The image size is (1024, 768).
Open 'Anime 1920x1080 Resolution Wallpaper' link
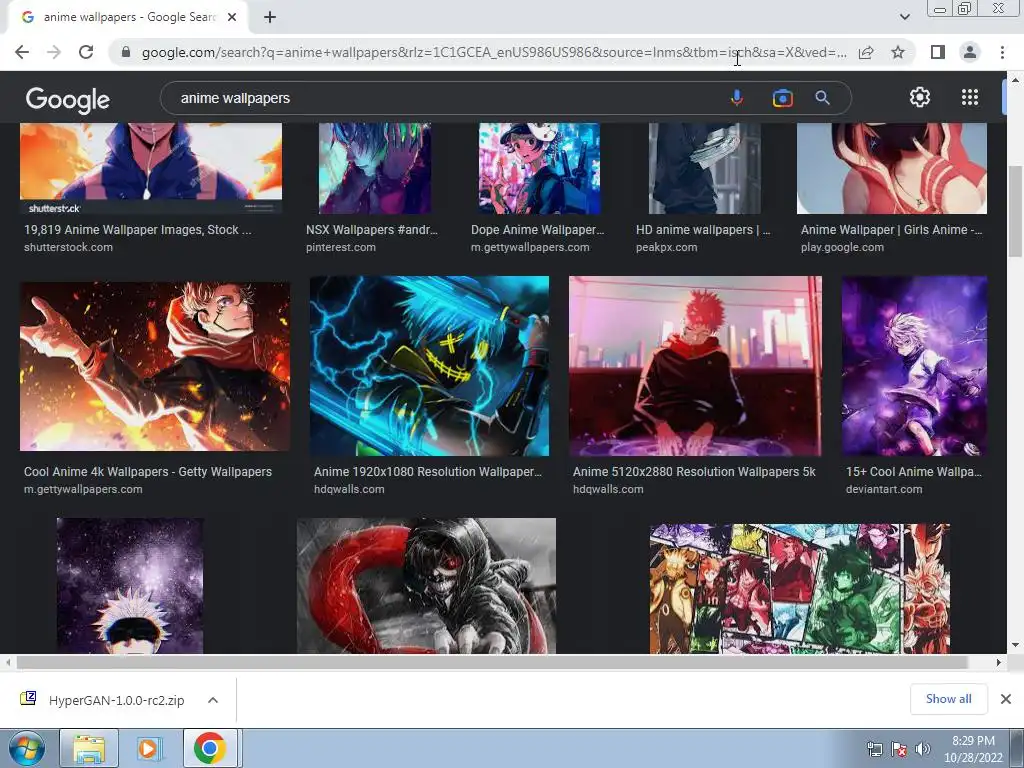(428, 472)
